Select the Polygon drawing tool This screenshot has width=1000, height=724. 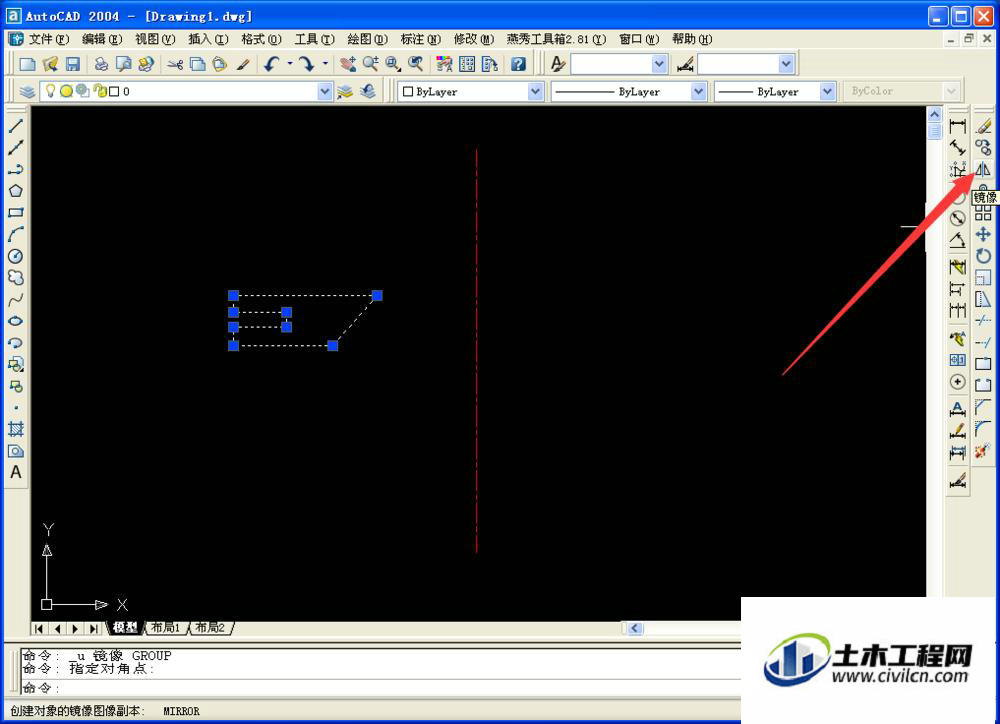pos(16,191)
